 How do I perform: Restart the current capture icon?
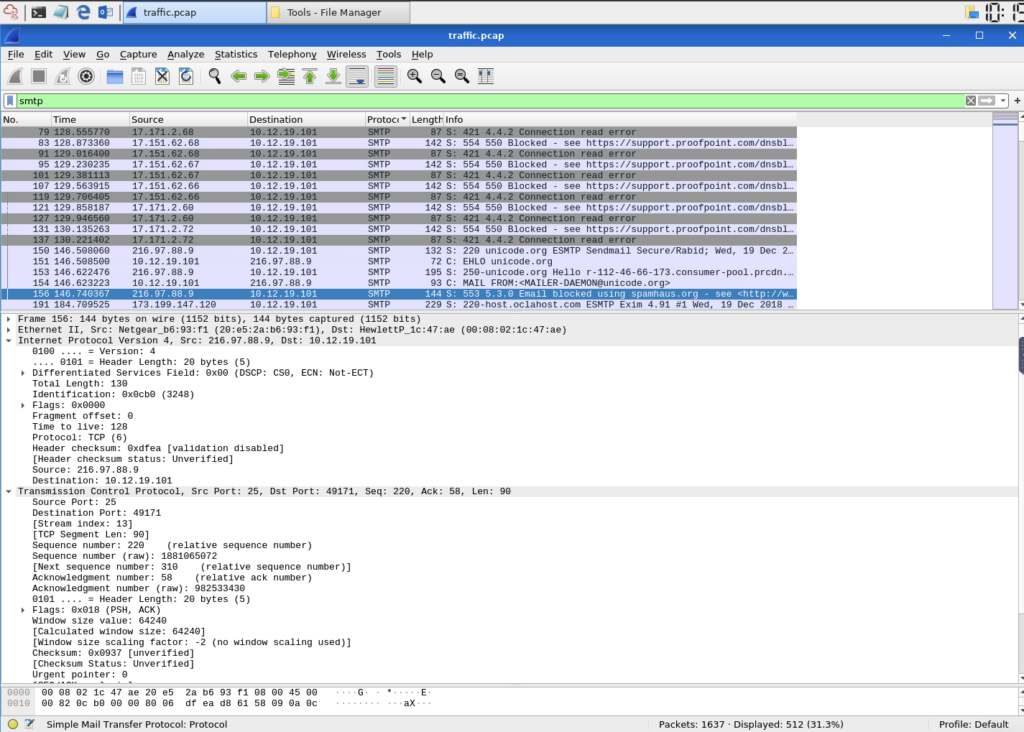point(62,76)
